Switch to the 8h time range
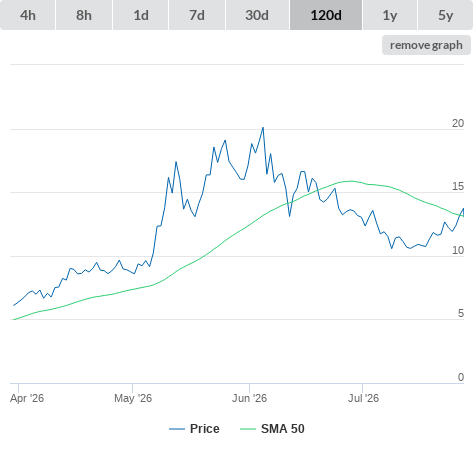The image size is (474, 455). [x=84, y=15]
